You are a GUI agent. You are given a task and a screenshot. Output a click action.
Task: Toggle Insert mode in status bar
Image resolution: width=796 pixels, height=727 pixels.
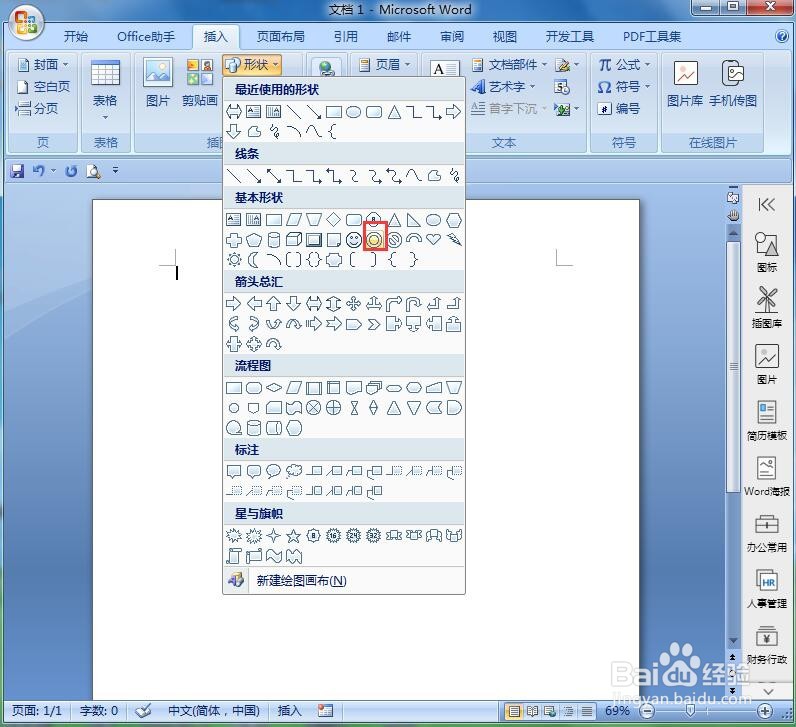[289, 711]
